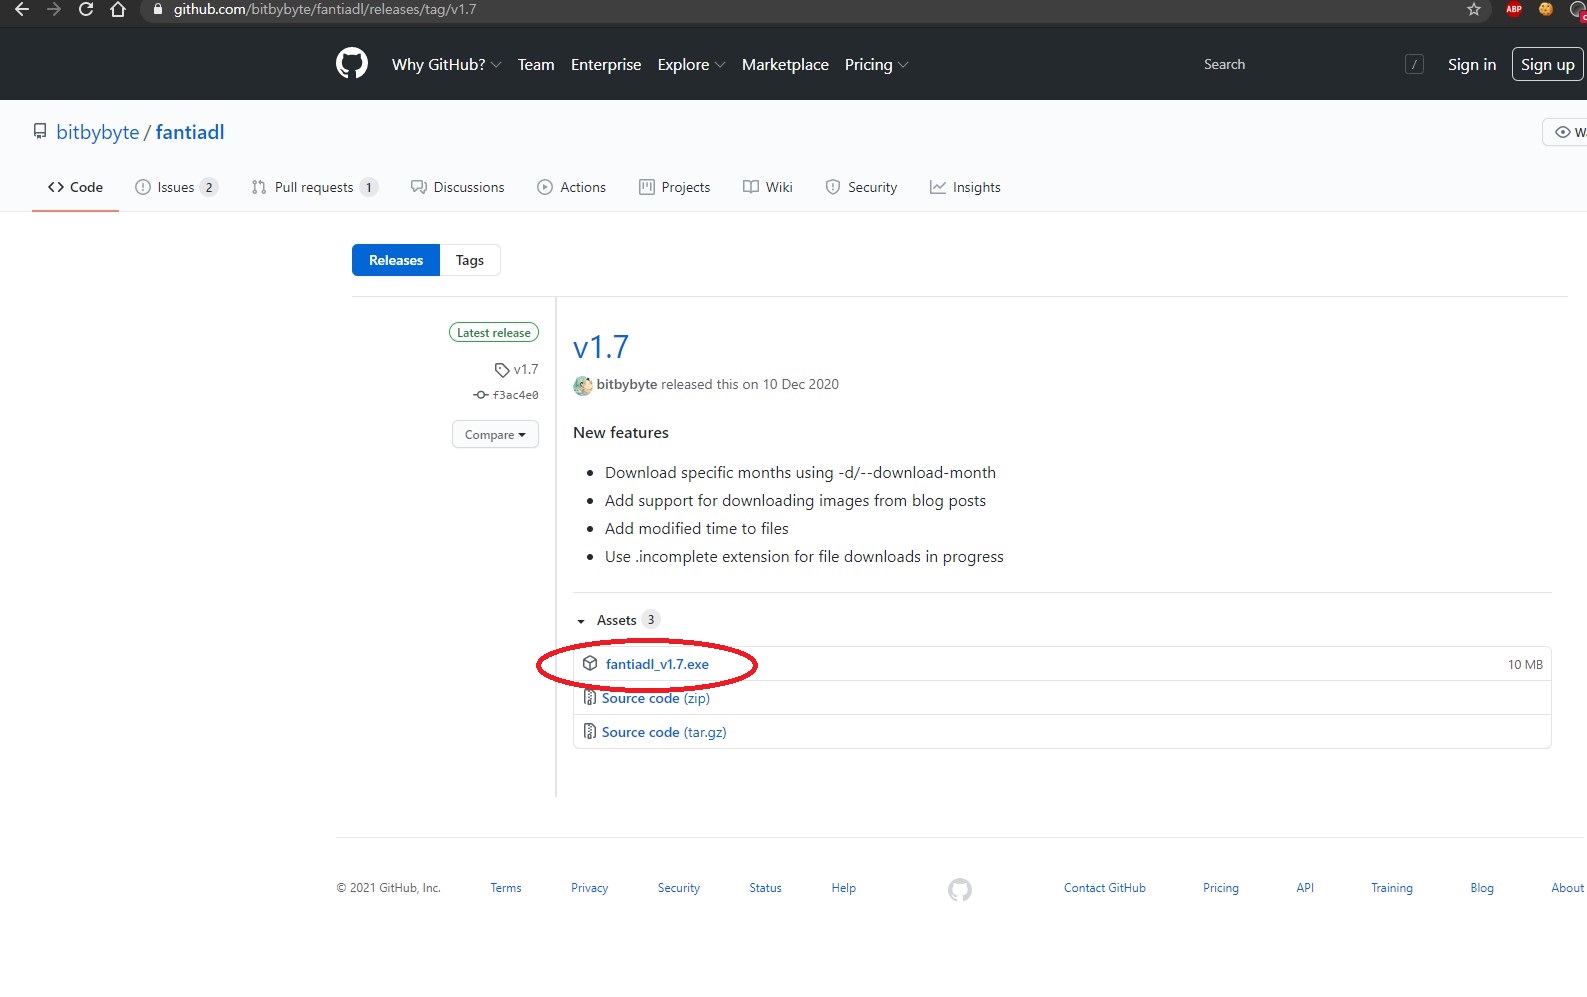Go forward with the browser forward arrow

point(54,9)
